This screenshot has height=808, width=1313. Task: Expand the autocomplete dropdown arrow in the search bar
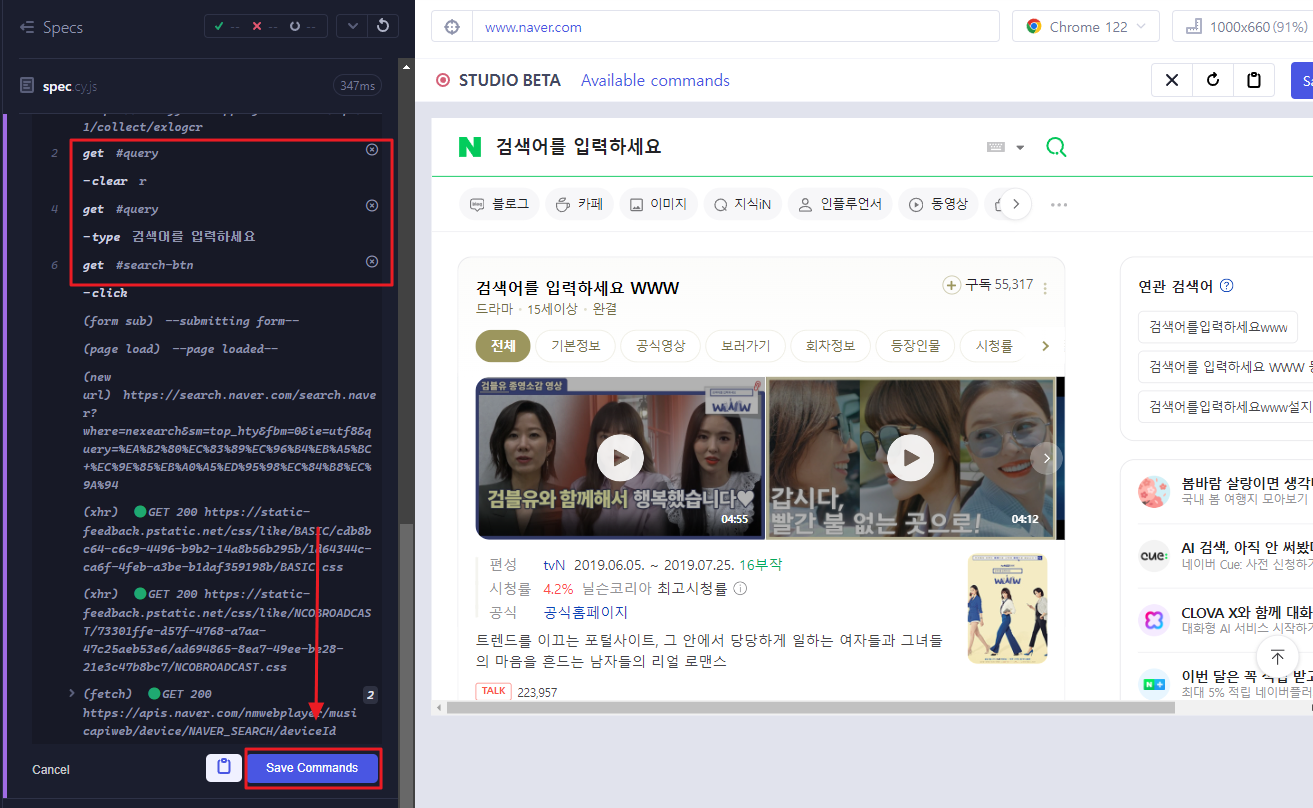coord(1020,147)
